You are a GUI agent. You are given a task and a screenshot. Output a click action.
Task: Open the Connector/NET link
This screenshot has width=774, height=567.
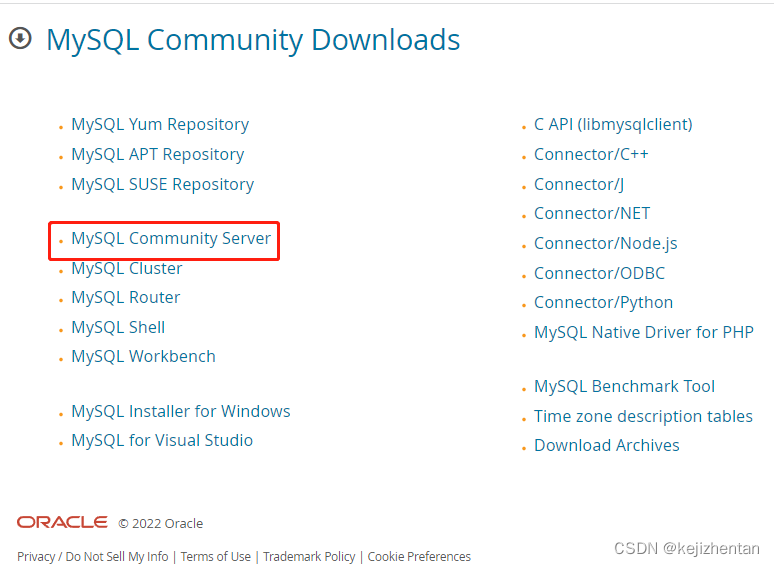coord(592,213)
